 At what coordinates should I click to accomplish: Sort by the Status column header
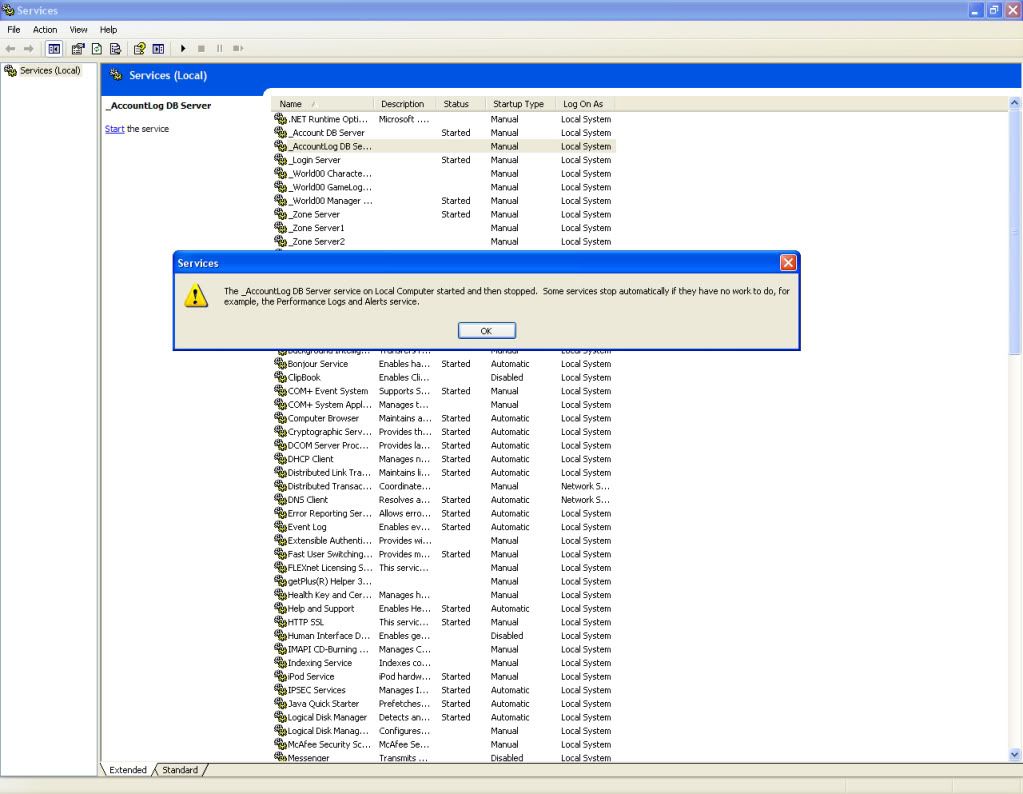[456, 104]
